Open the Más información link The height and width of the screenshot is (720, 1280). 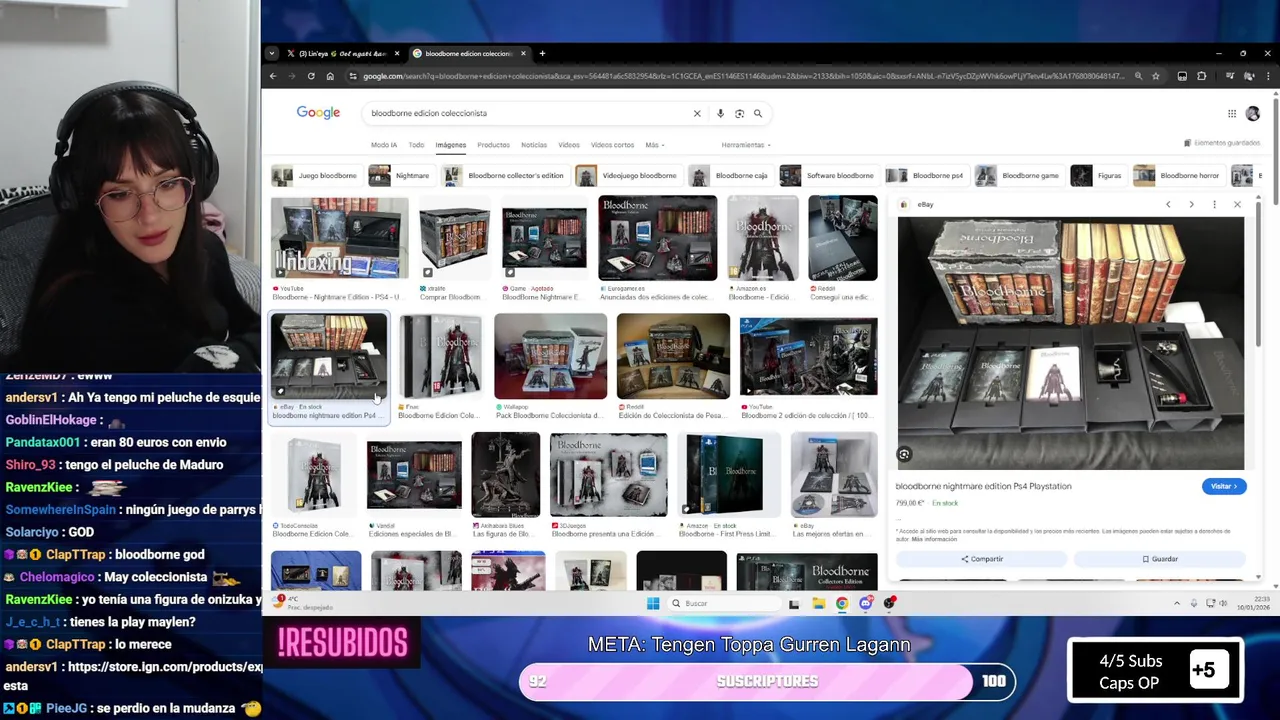[x=933, y=539]
